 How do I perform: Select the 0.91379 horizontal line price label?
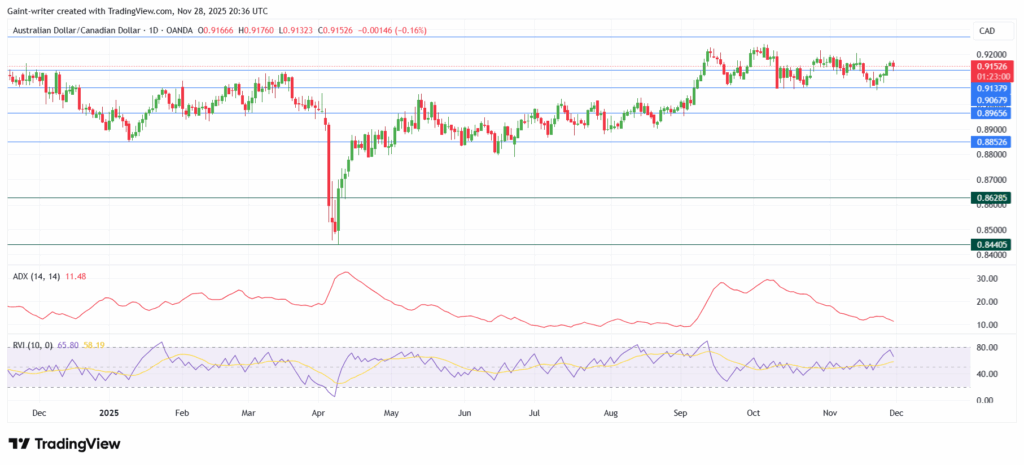click(992, 88)
